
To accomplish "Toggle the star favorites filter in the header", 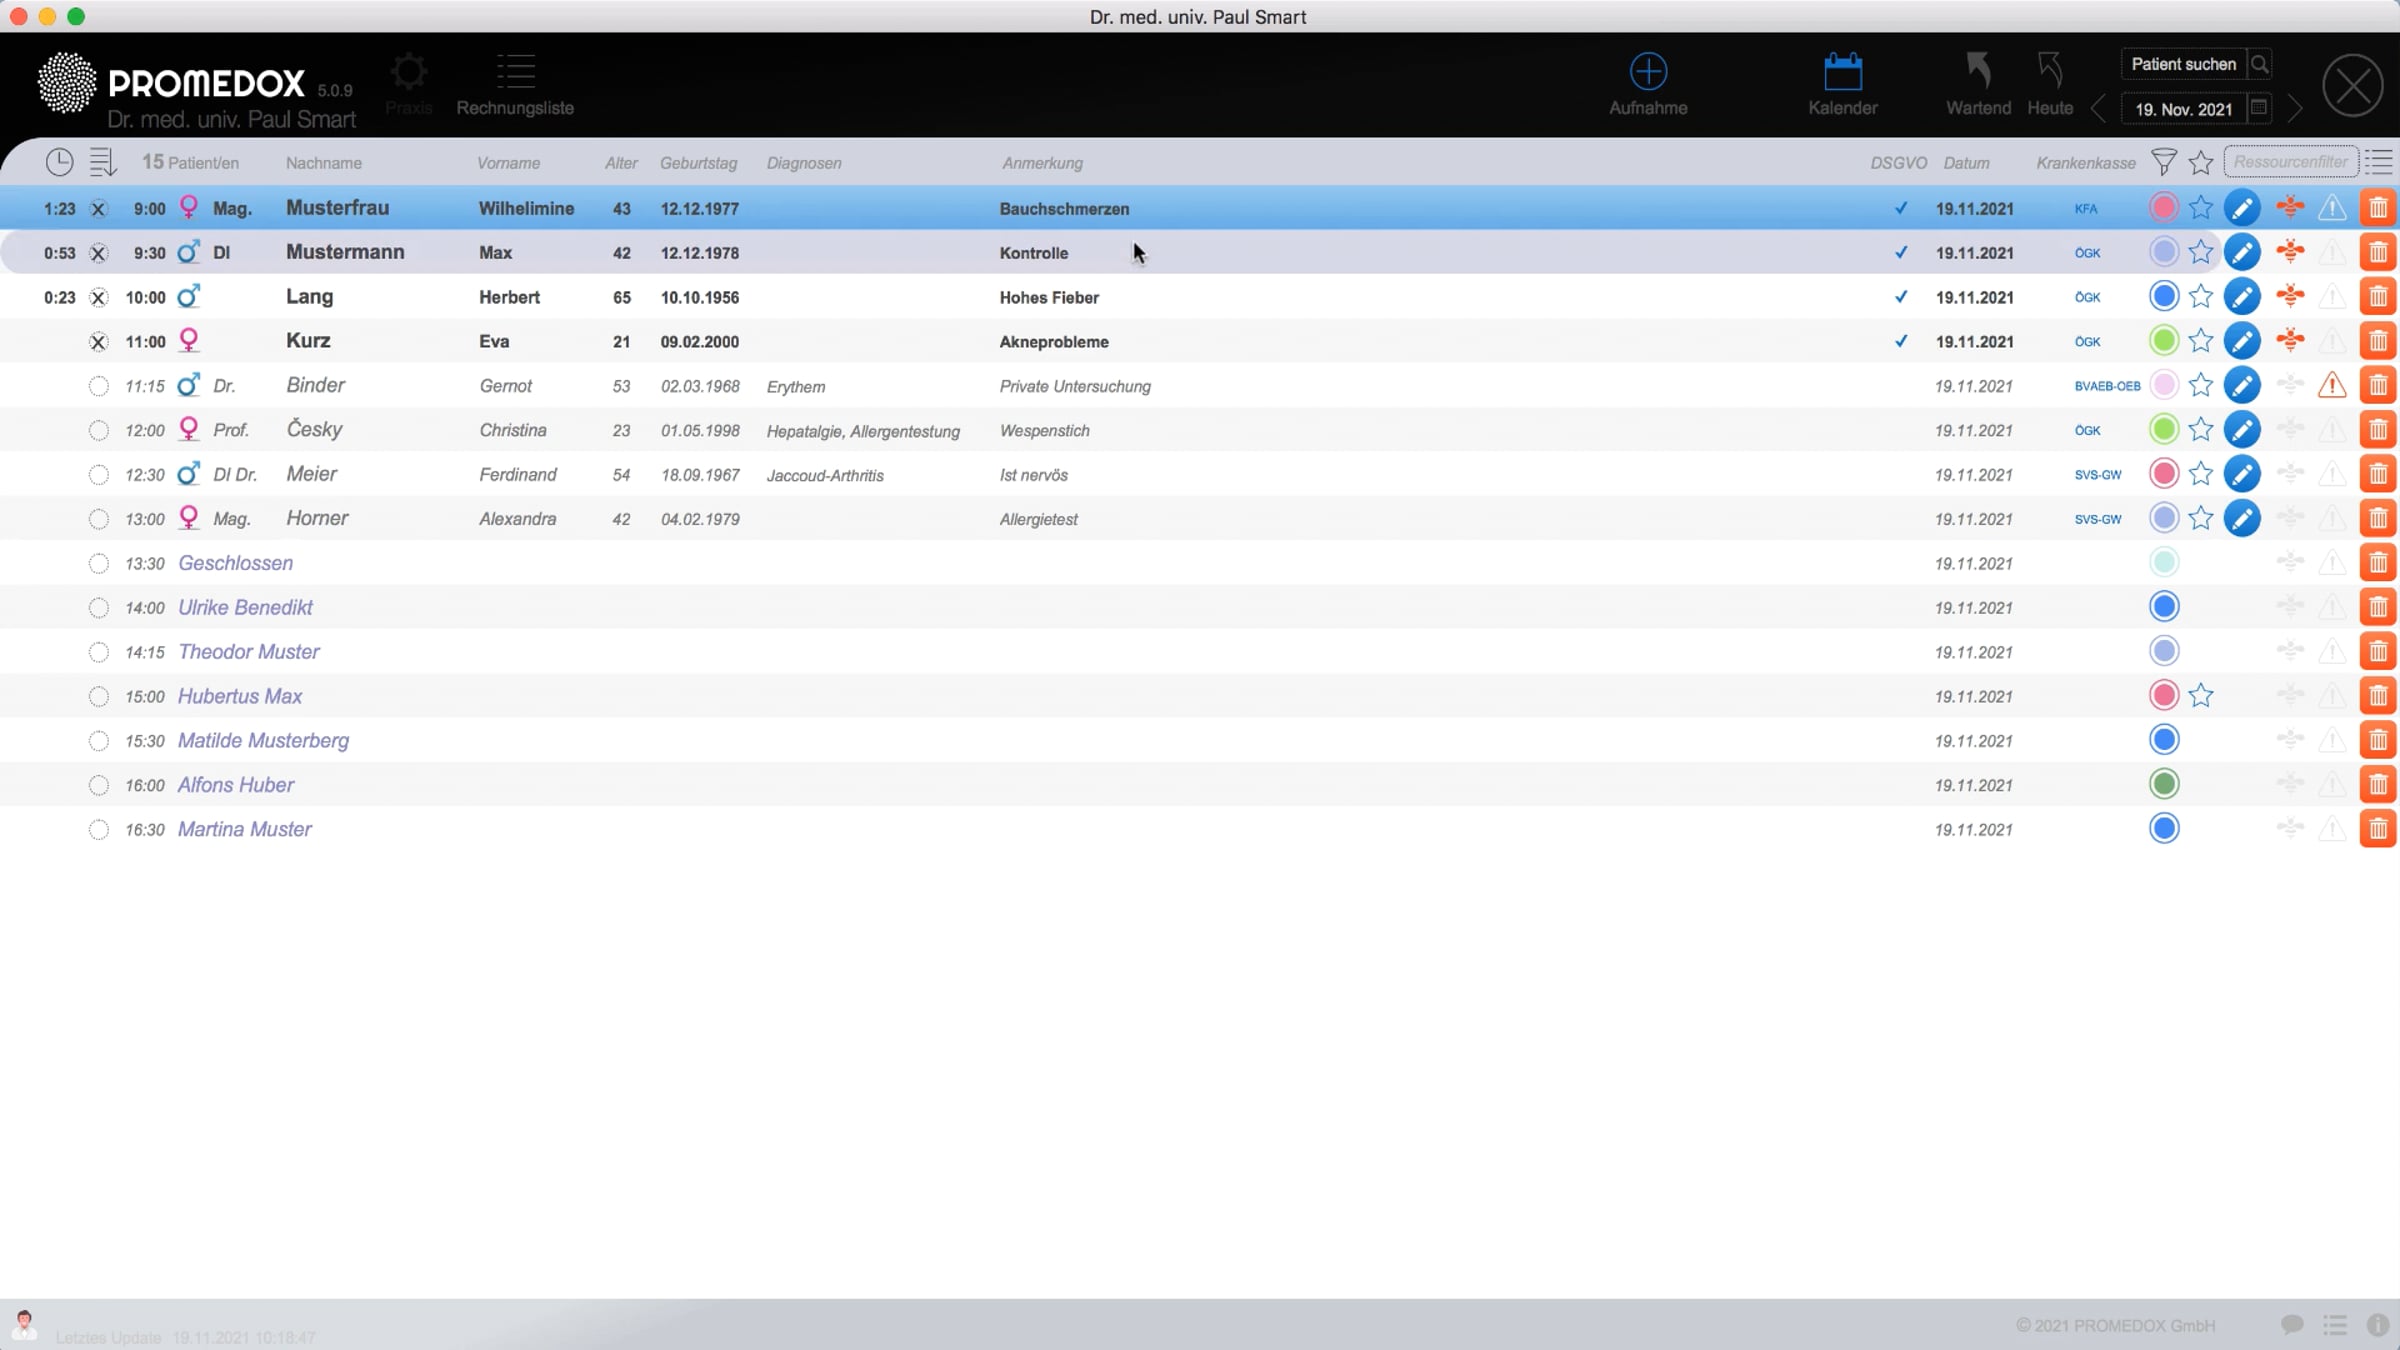I will [2200, 162].
